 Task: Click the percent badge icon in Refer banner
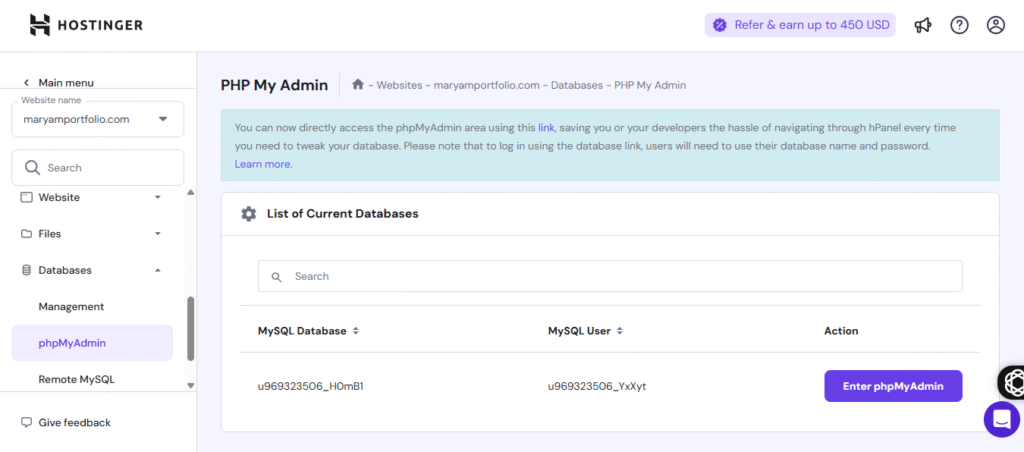719,25
